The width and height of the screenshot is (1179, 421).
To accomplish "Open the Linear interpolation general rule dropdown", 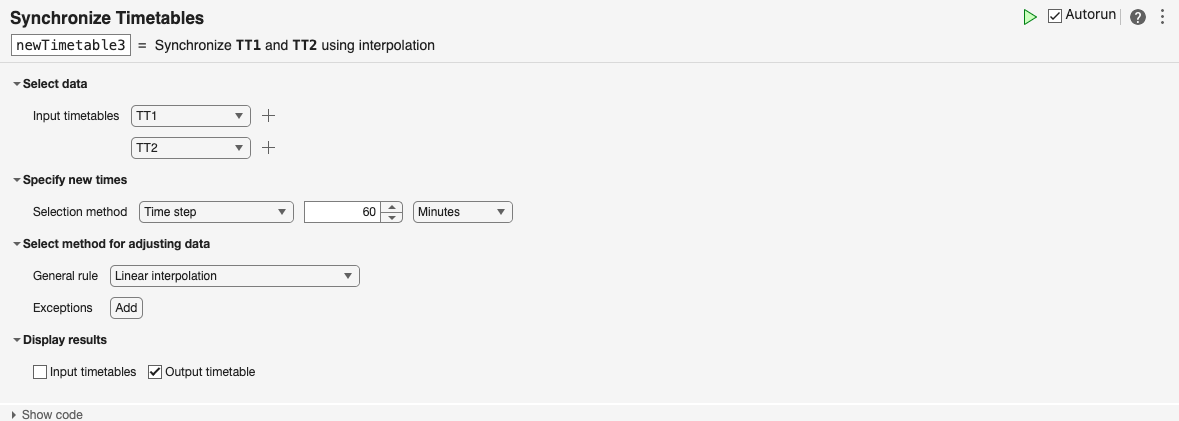I will click(x=234, y=276).
